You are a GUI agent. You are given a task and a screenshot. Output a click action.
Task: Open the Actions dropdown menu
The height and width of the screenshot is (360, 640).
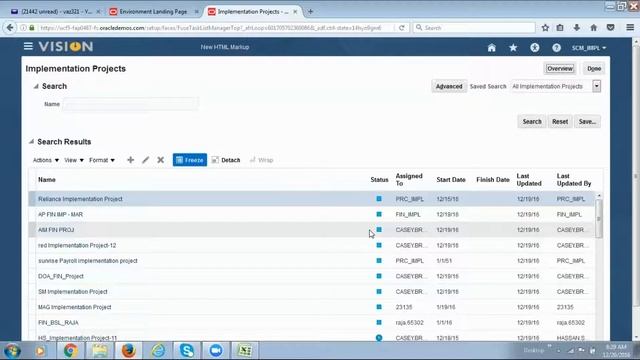tap(46, 160)
